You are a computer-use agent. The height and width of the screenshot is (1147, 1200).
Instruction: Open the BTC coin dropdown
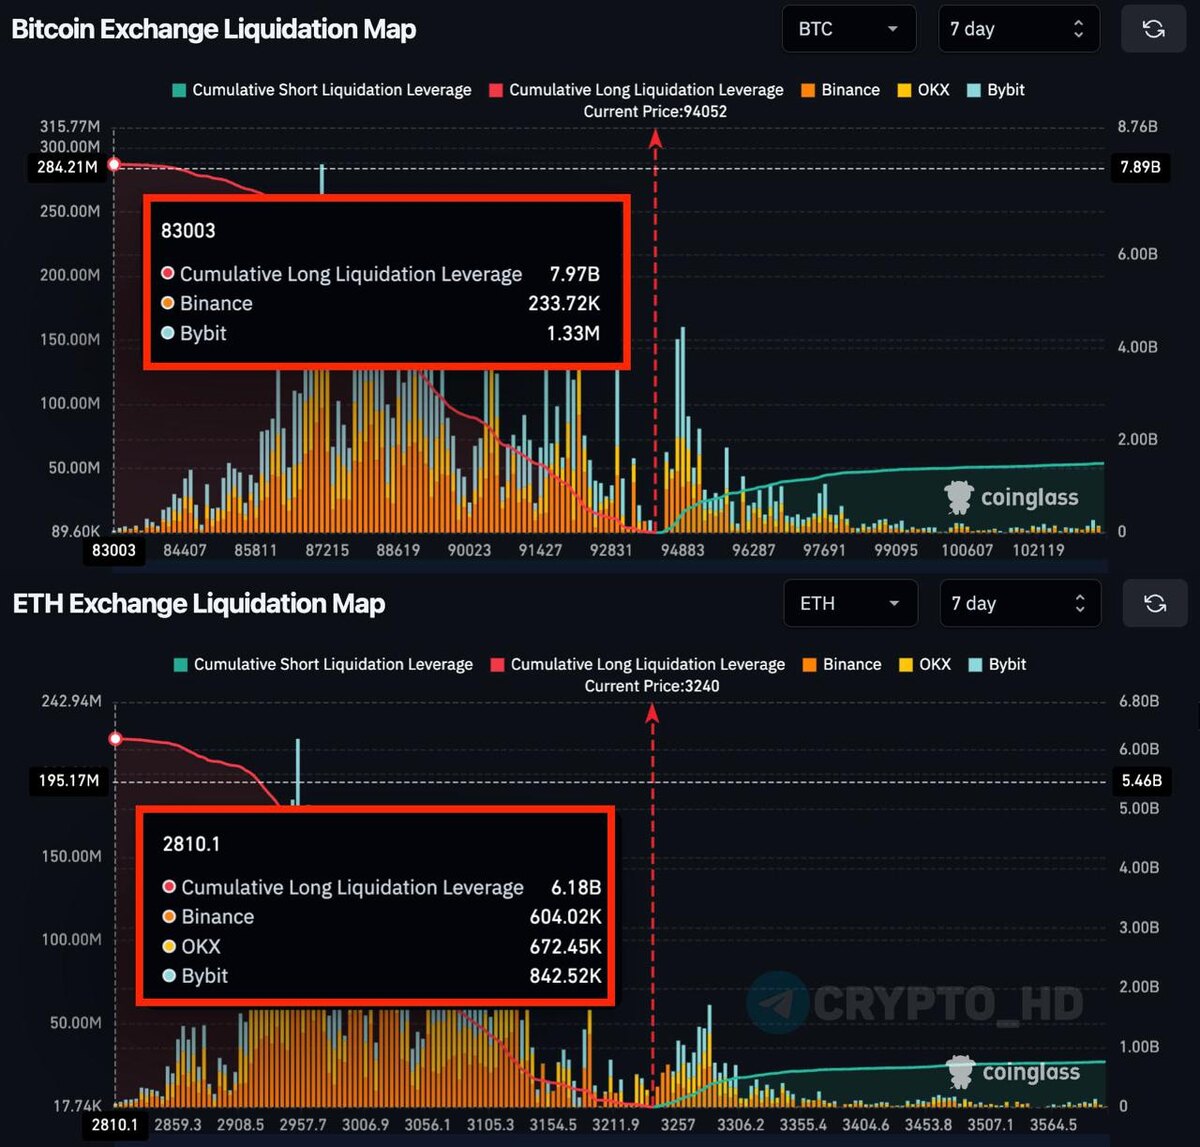(848, 29)
